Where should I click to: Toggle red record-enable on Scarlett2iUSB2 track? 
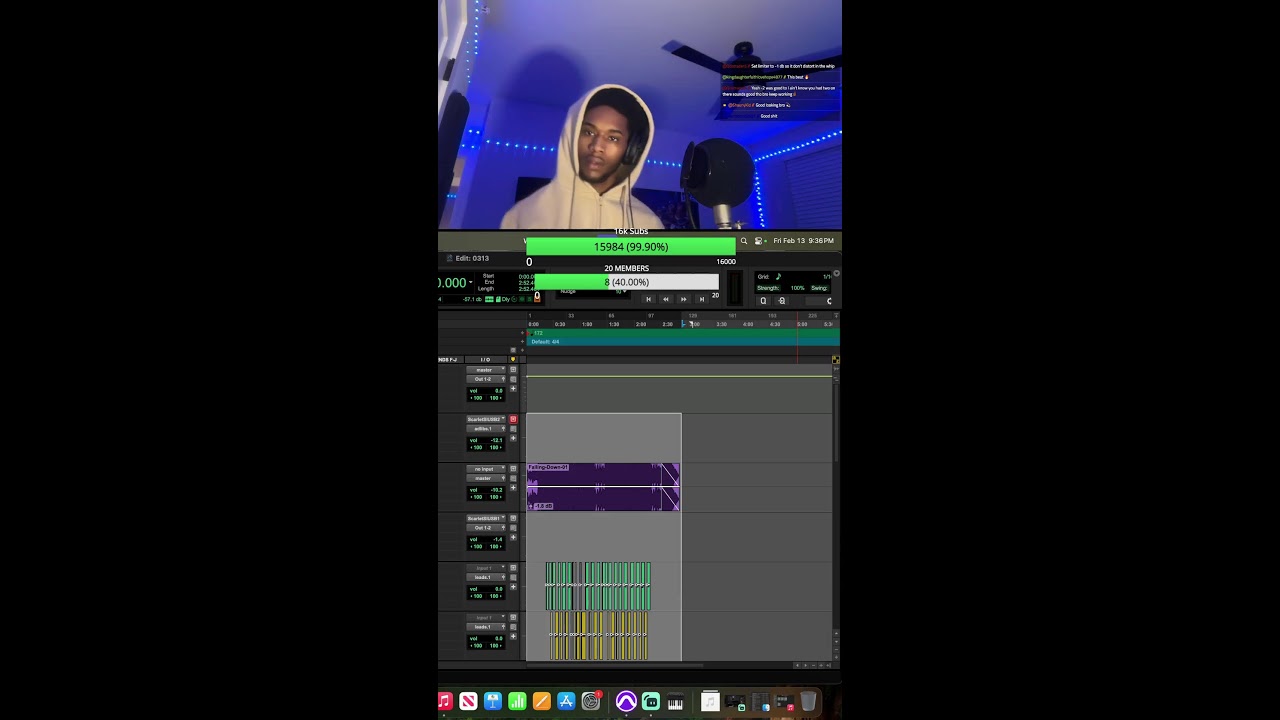[x=513, y=419]
